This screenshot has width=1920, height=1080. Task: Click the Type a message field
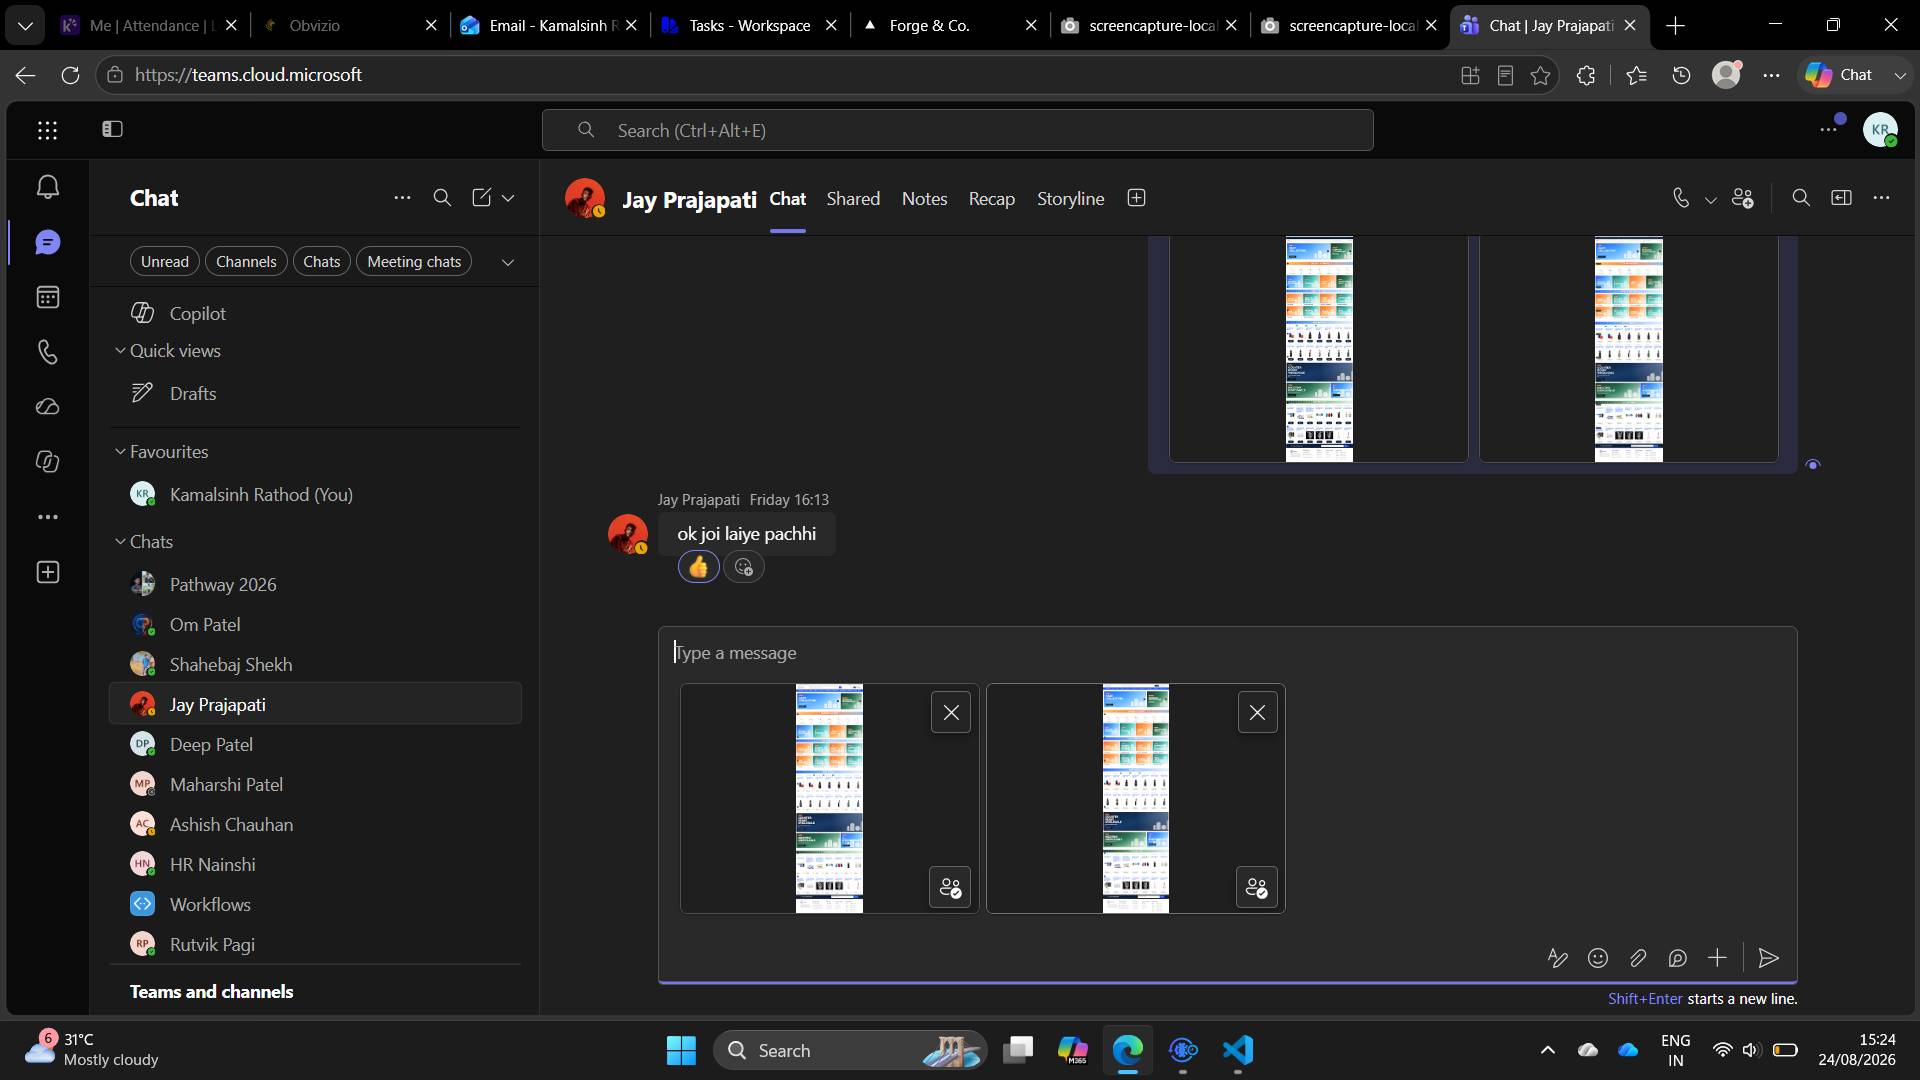tap(1227, 653)
